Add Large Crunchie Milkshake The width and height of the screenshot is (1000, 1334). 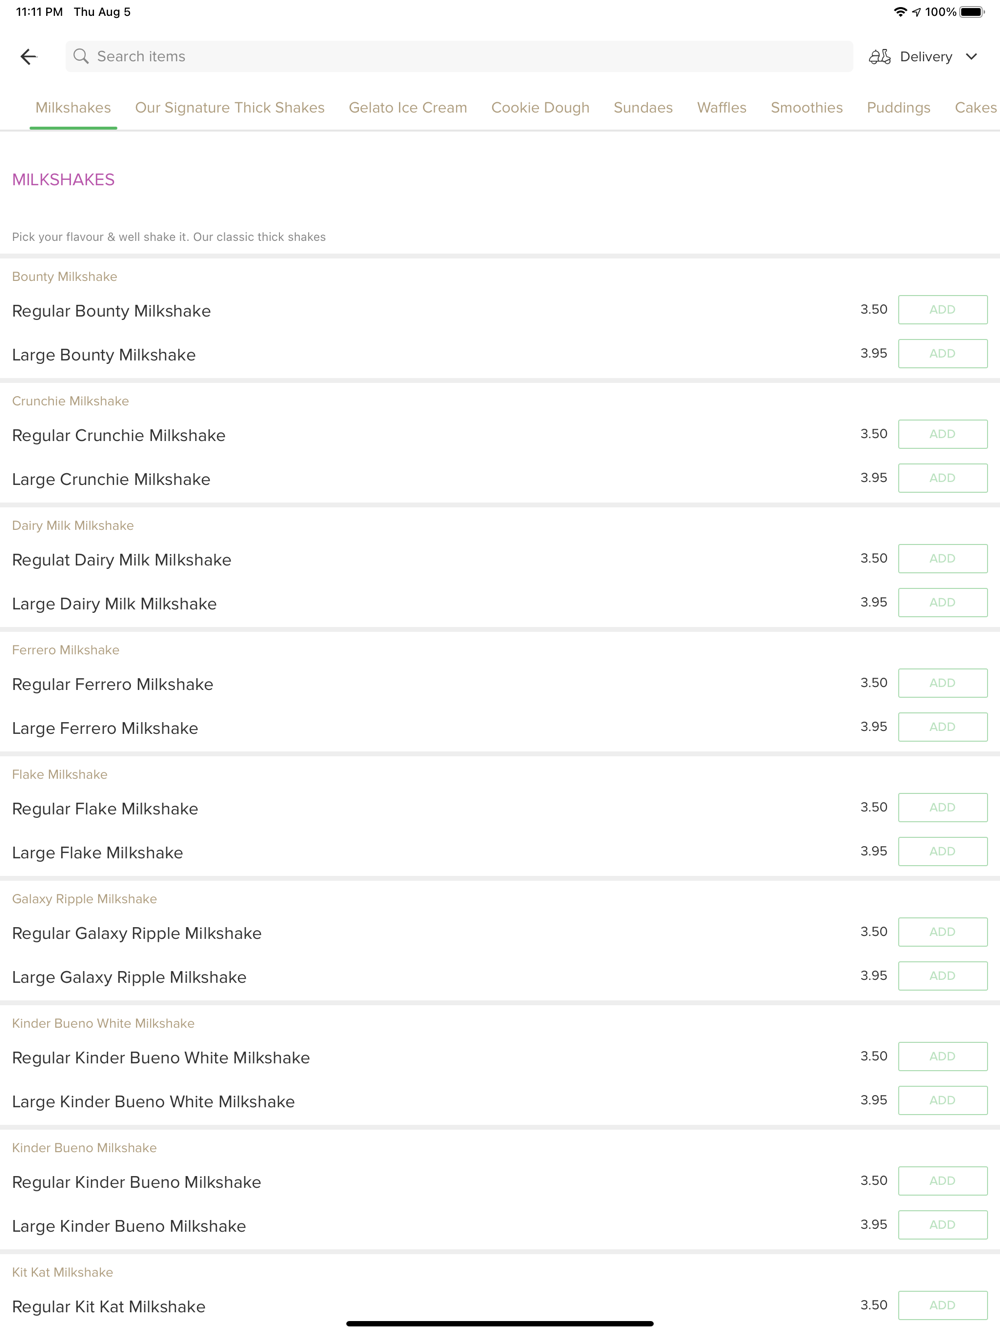(942, 478)
